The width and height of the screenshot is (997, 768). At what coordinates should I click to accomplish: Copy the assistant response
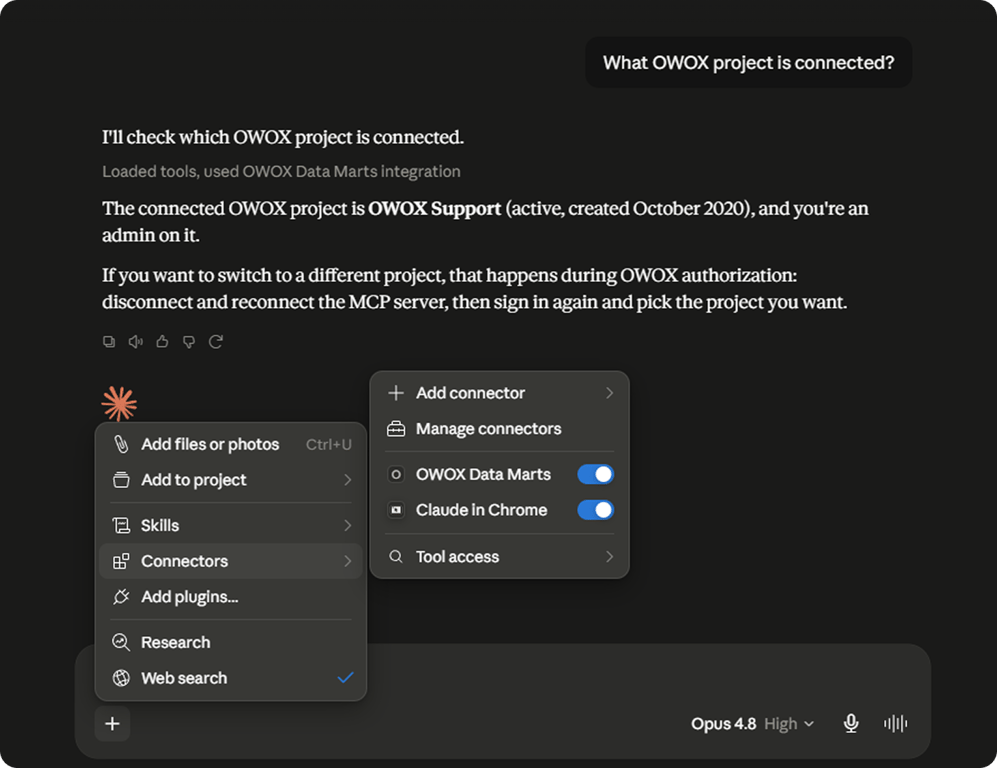pyautogui.click(x=109, y=342)
